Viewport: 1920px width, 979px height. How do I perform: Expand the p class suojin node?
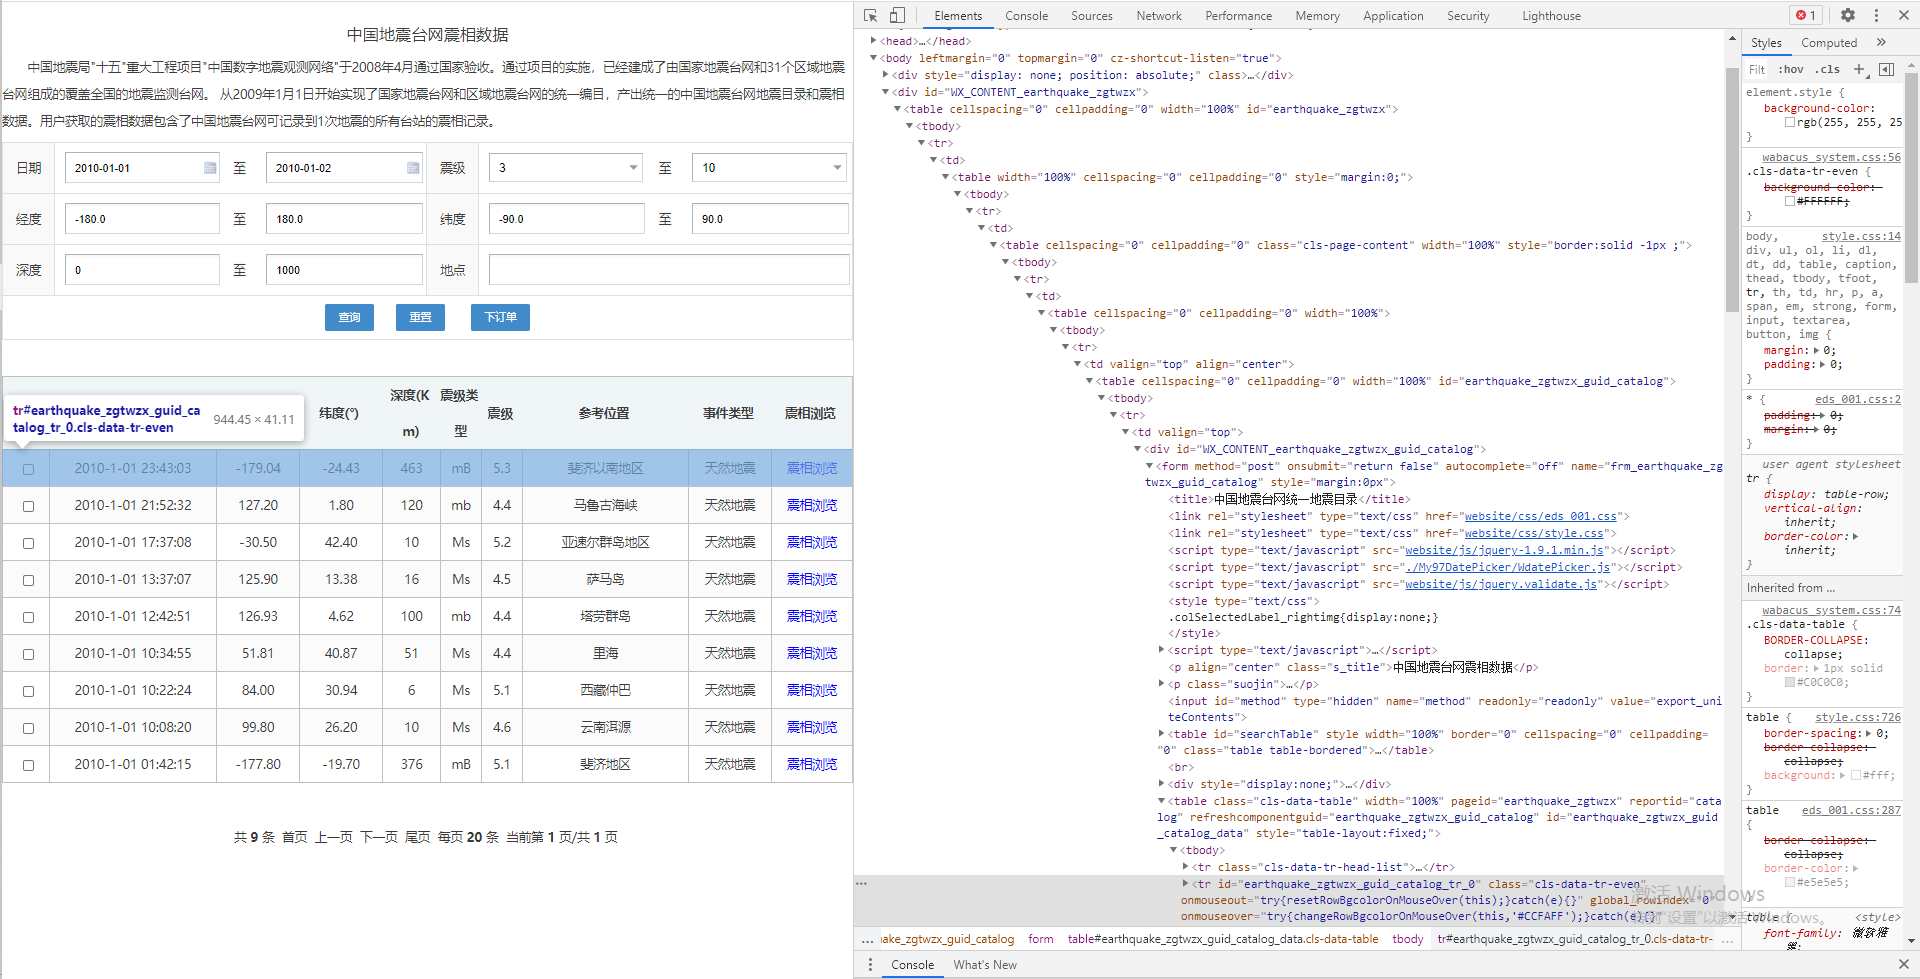1162,684
